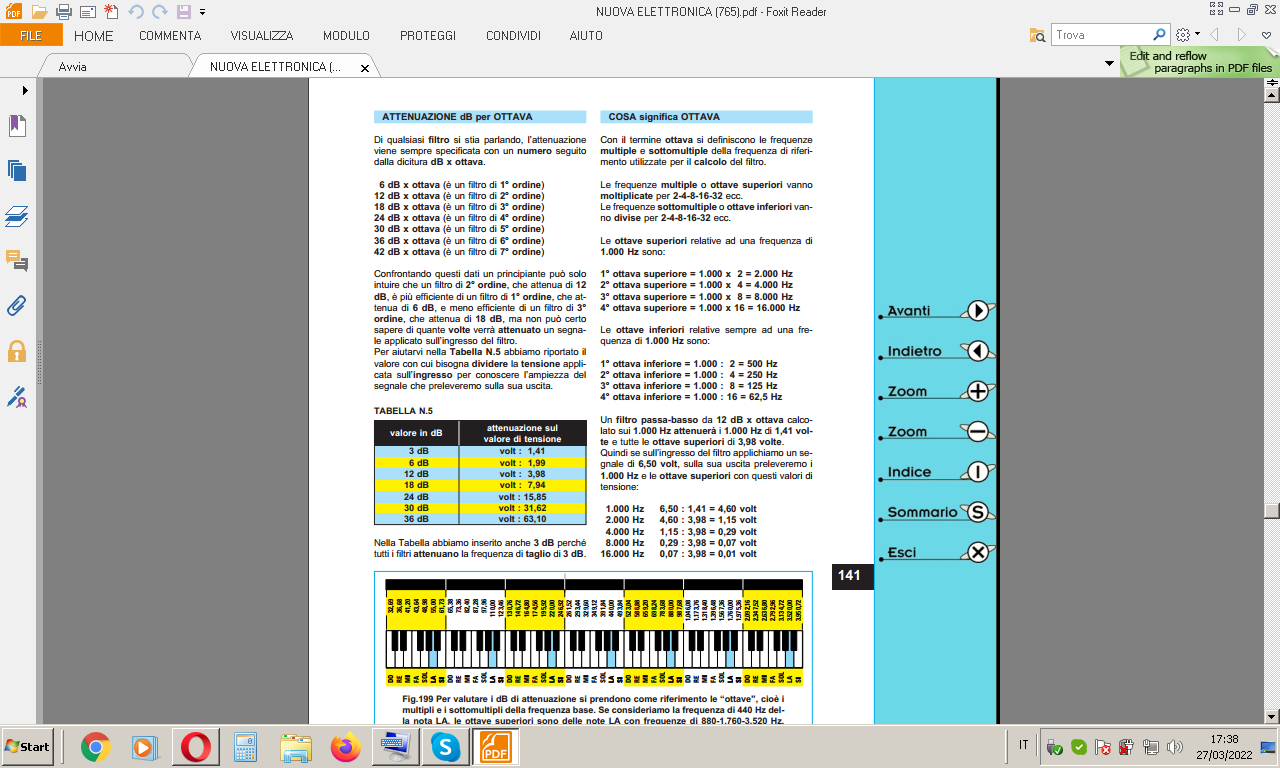Show the Layers panel
The height and width of the screenshot is (768, 1280).
click(x=17, y=216)
